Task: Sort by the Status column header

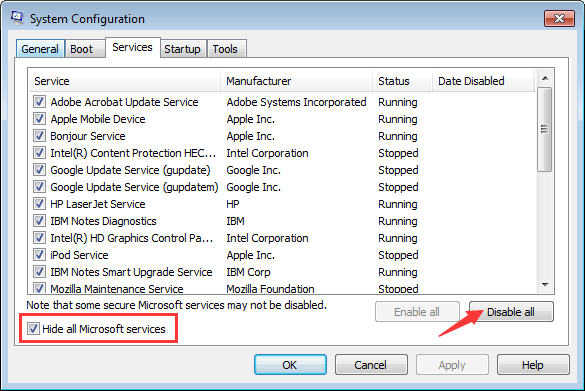Action: pos(403,81)
